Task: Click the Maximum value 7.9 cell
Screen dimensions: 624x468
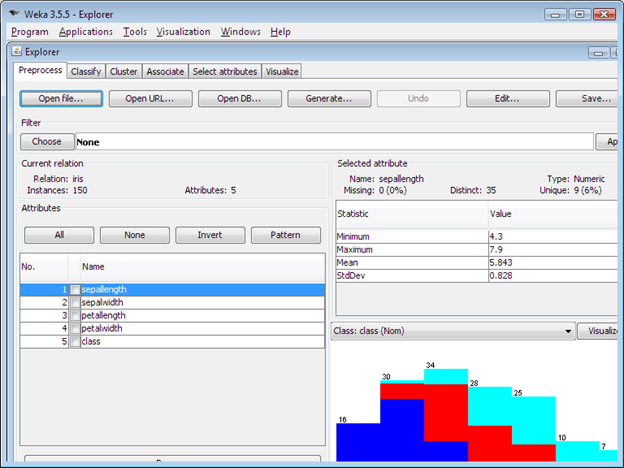Action: click(x=553, y=250)
